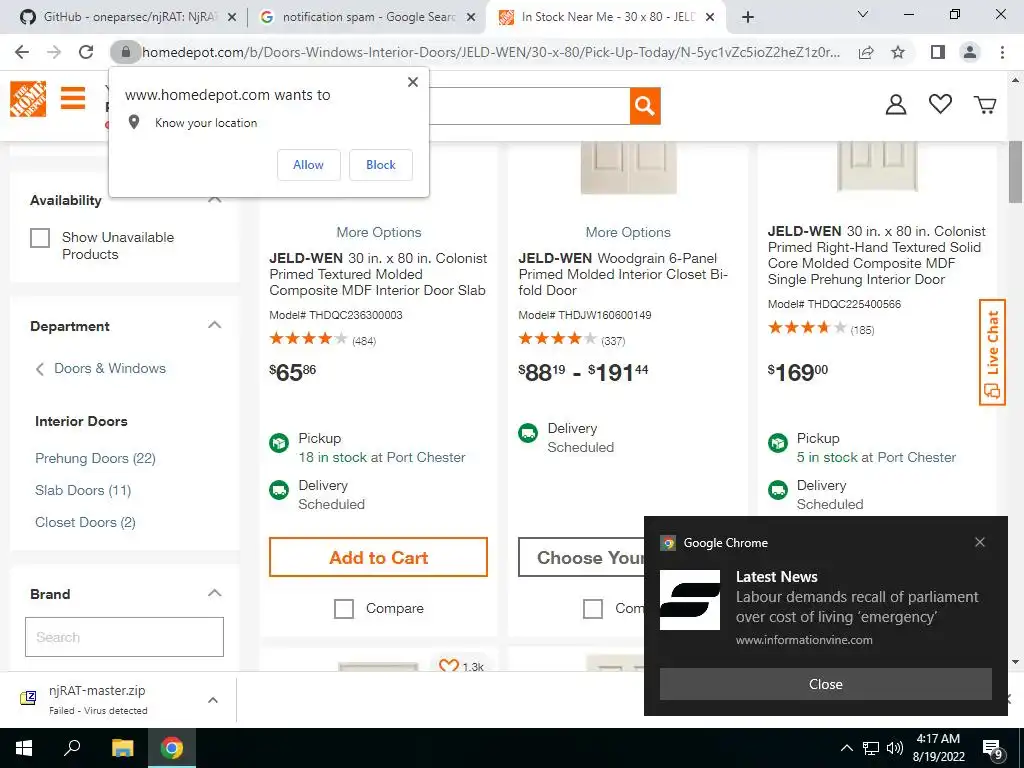The height and width of the screenshot is (768, 1024).
Task: Open More Options for the Bi-fold door
Action: [628, 232]
